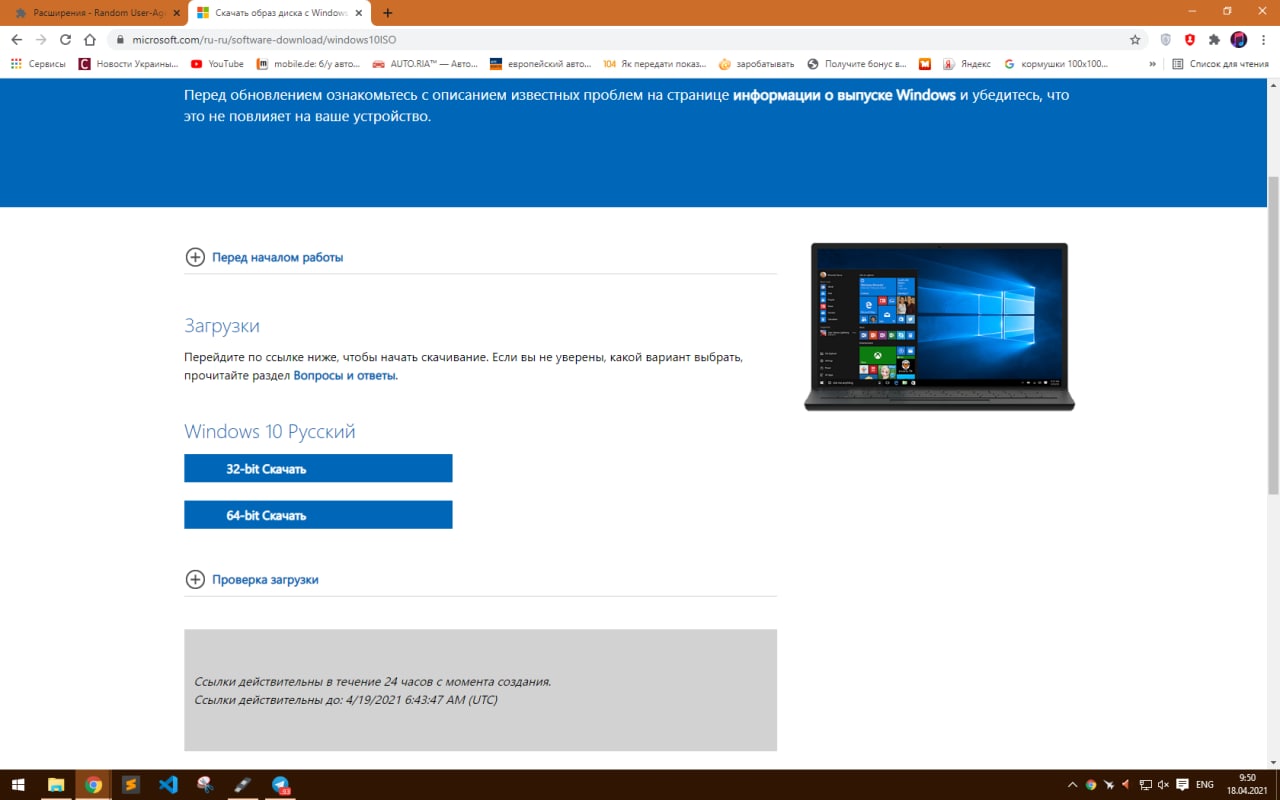The height and width of the screenshot is (800, 1280).
Task: Open a new browser tab
Action: coord(388,13)
